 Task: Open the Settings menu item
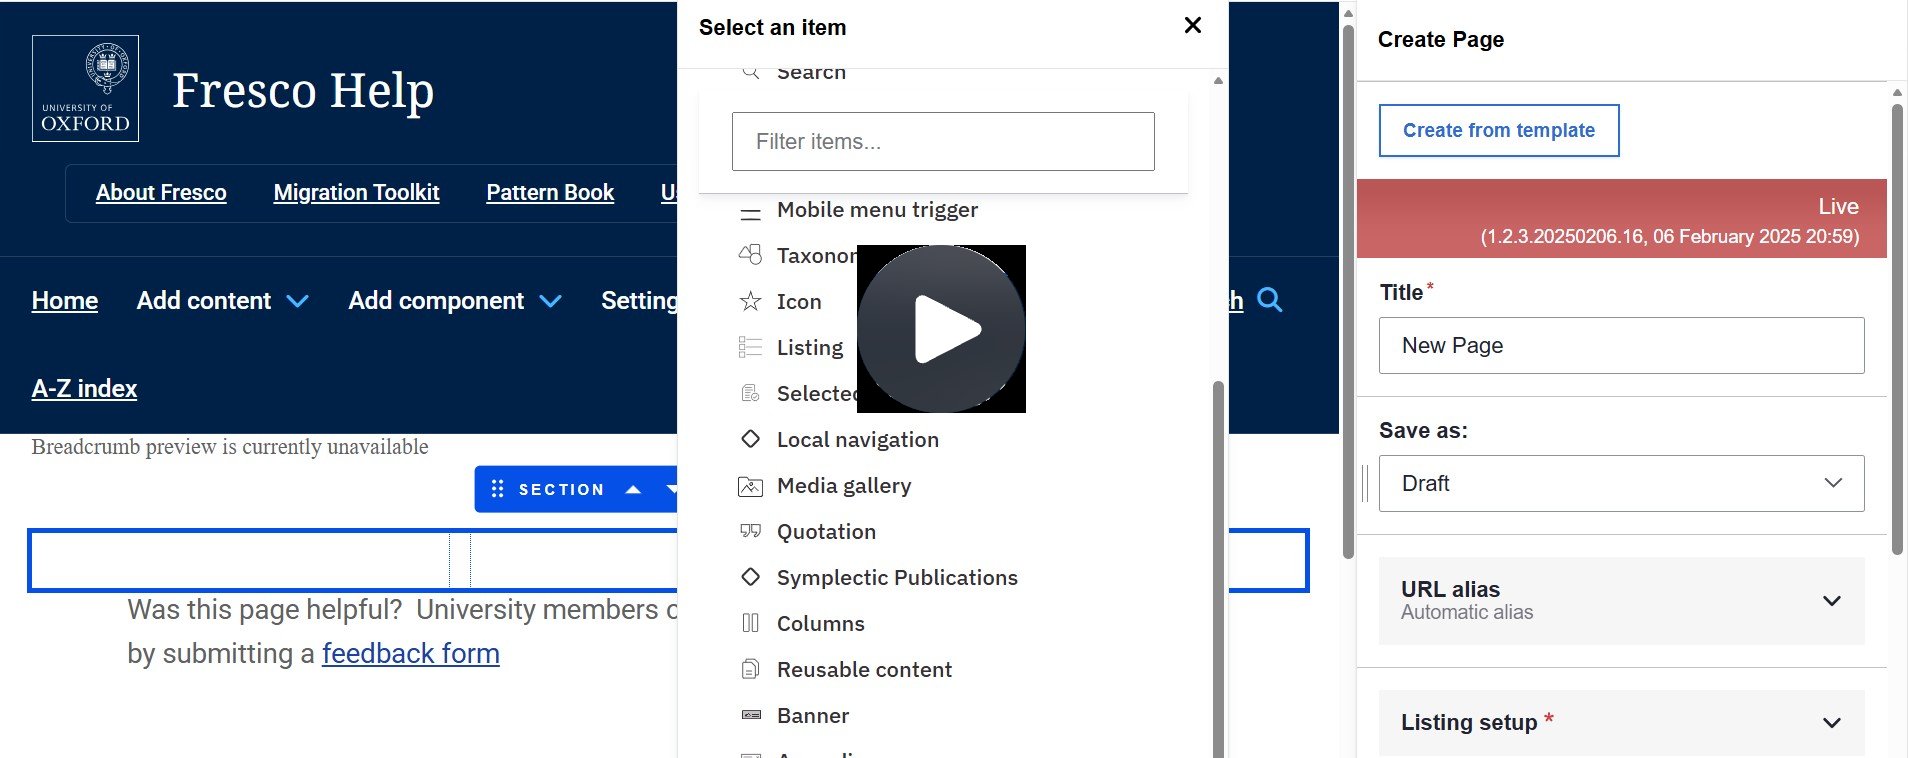coord(639,301)
